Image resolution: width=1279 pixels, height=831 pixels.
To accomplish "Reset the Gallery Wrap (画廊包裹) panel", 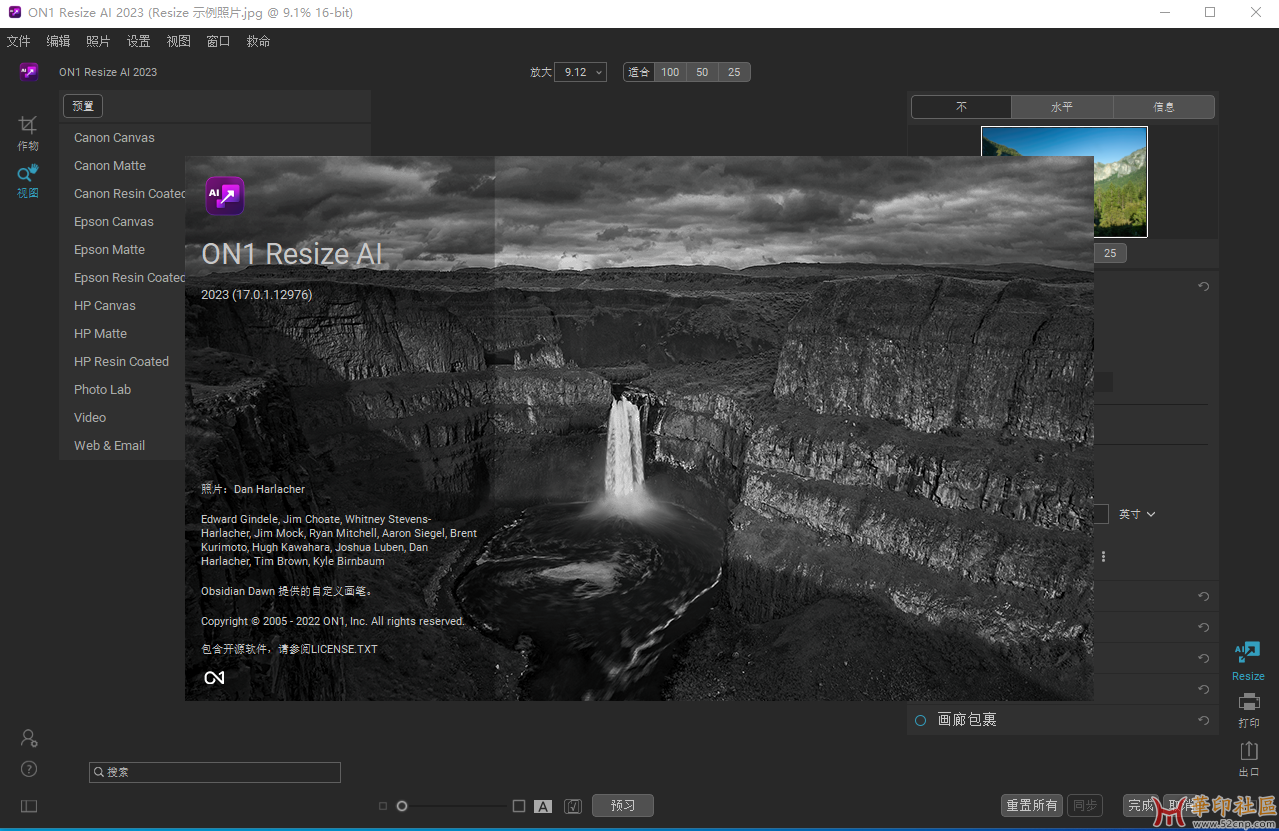I will pyautogui.click(x=1204, y=720).
